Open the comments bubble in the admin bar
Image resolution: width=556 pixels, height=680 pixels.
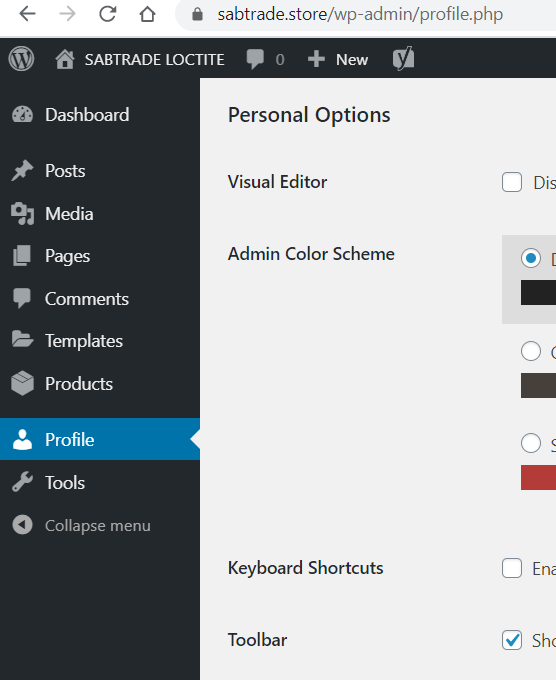coord(255,59)
